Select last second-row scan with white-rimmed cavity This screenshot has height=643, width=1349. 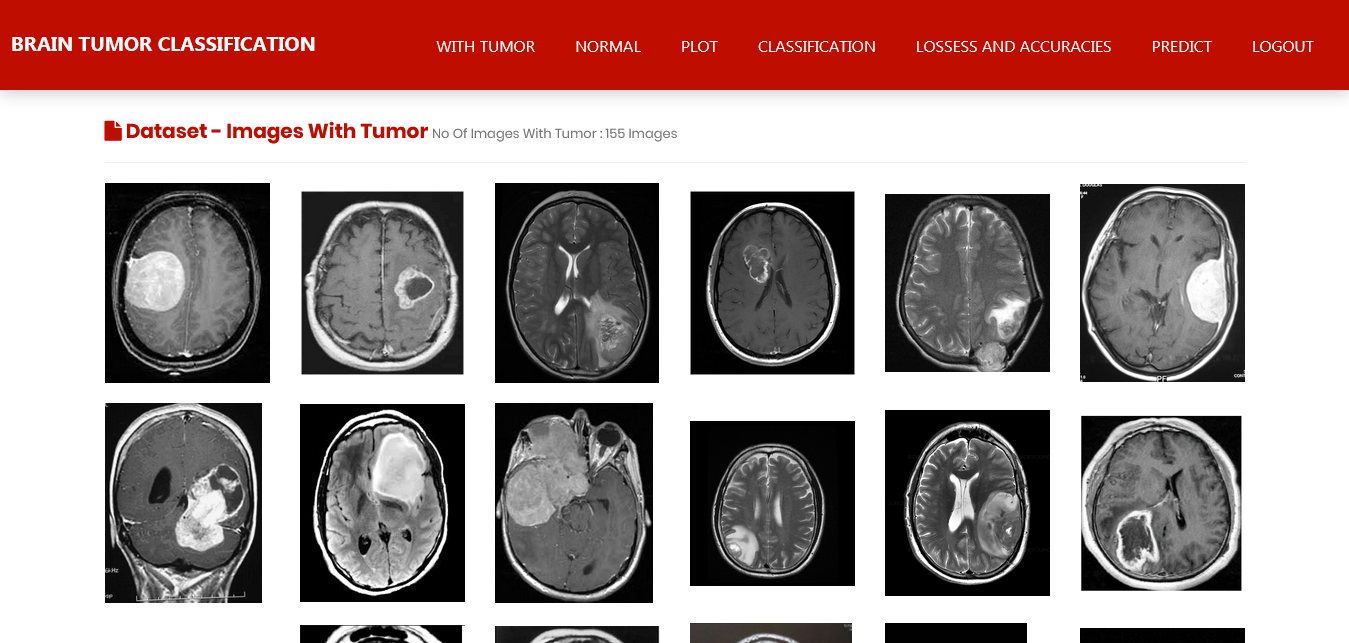pos(1161,503)
